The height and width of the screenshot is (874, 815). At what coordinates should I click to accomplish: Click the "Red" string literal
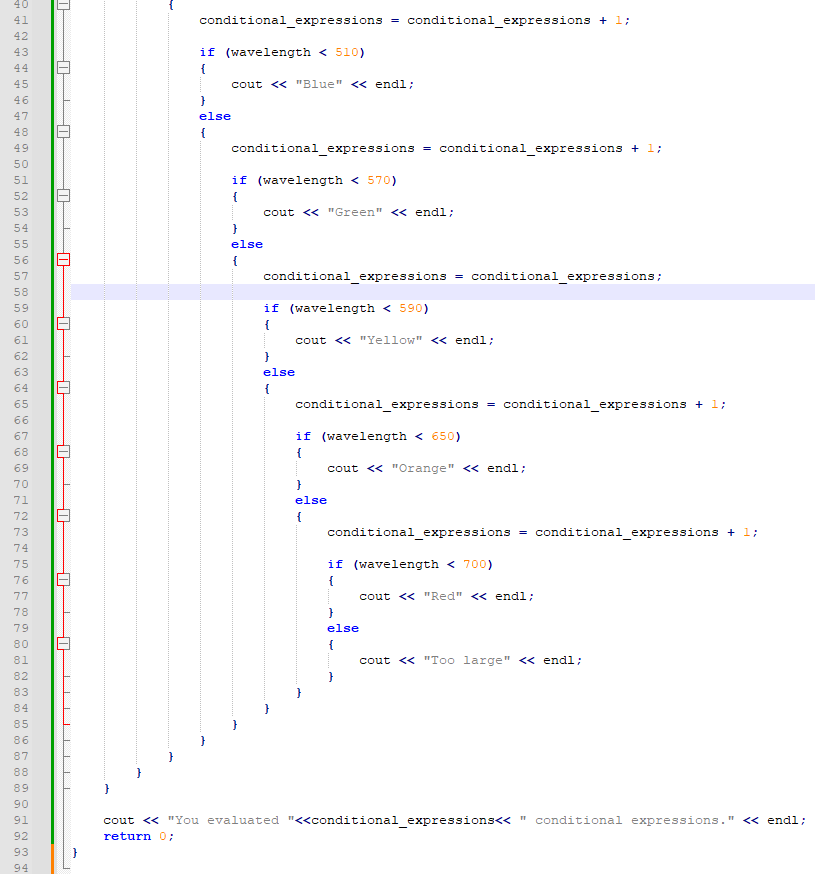443,596
